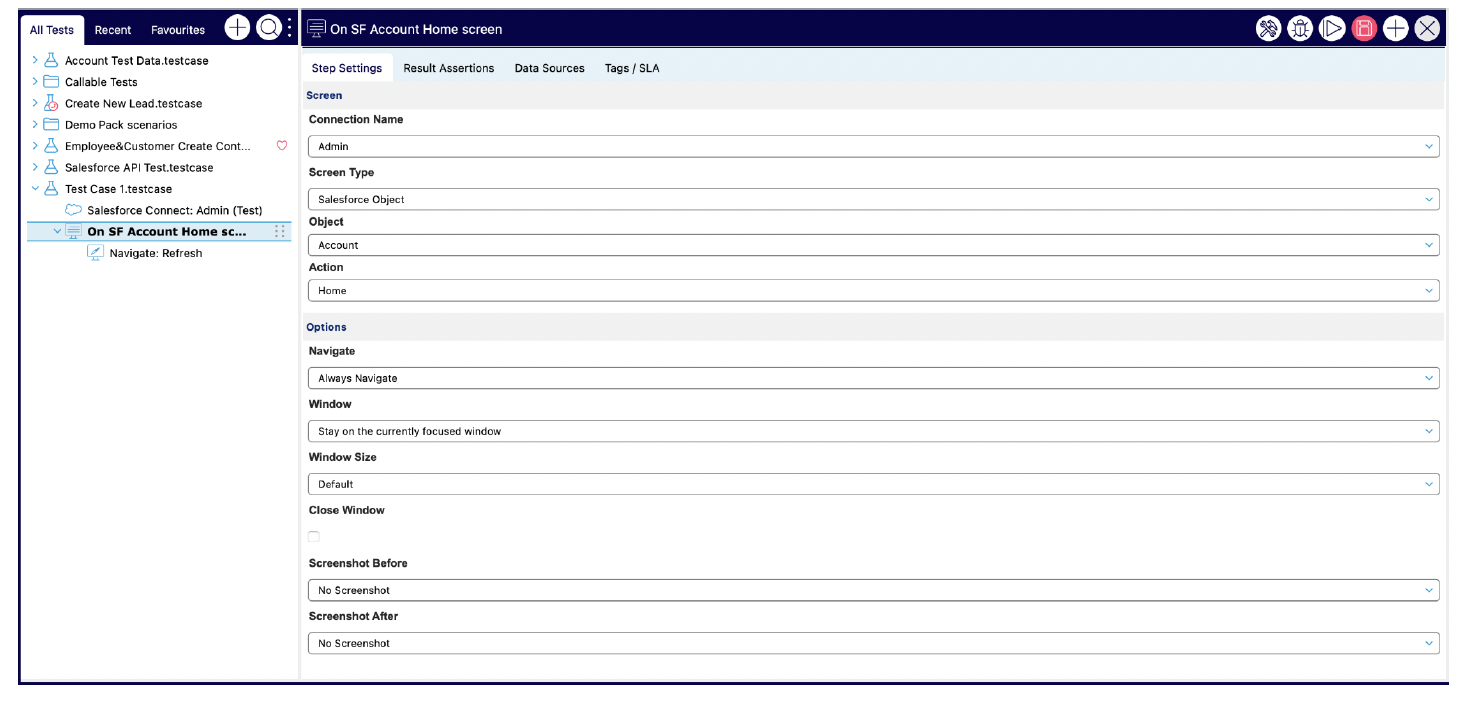Viewport: 1462px width, 716px height.
Task: Select the Navigate: Refresh step
Action: pos(156,253)
